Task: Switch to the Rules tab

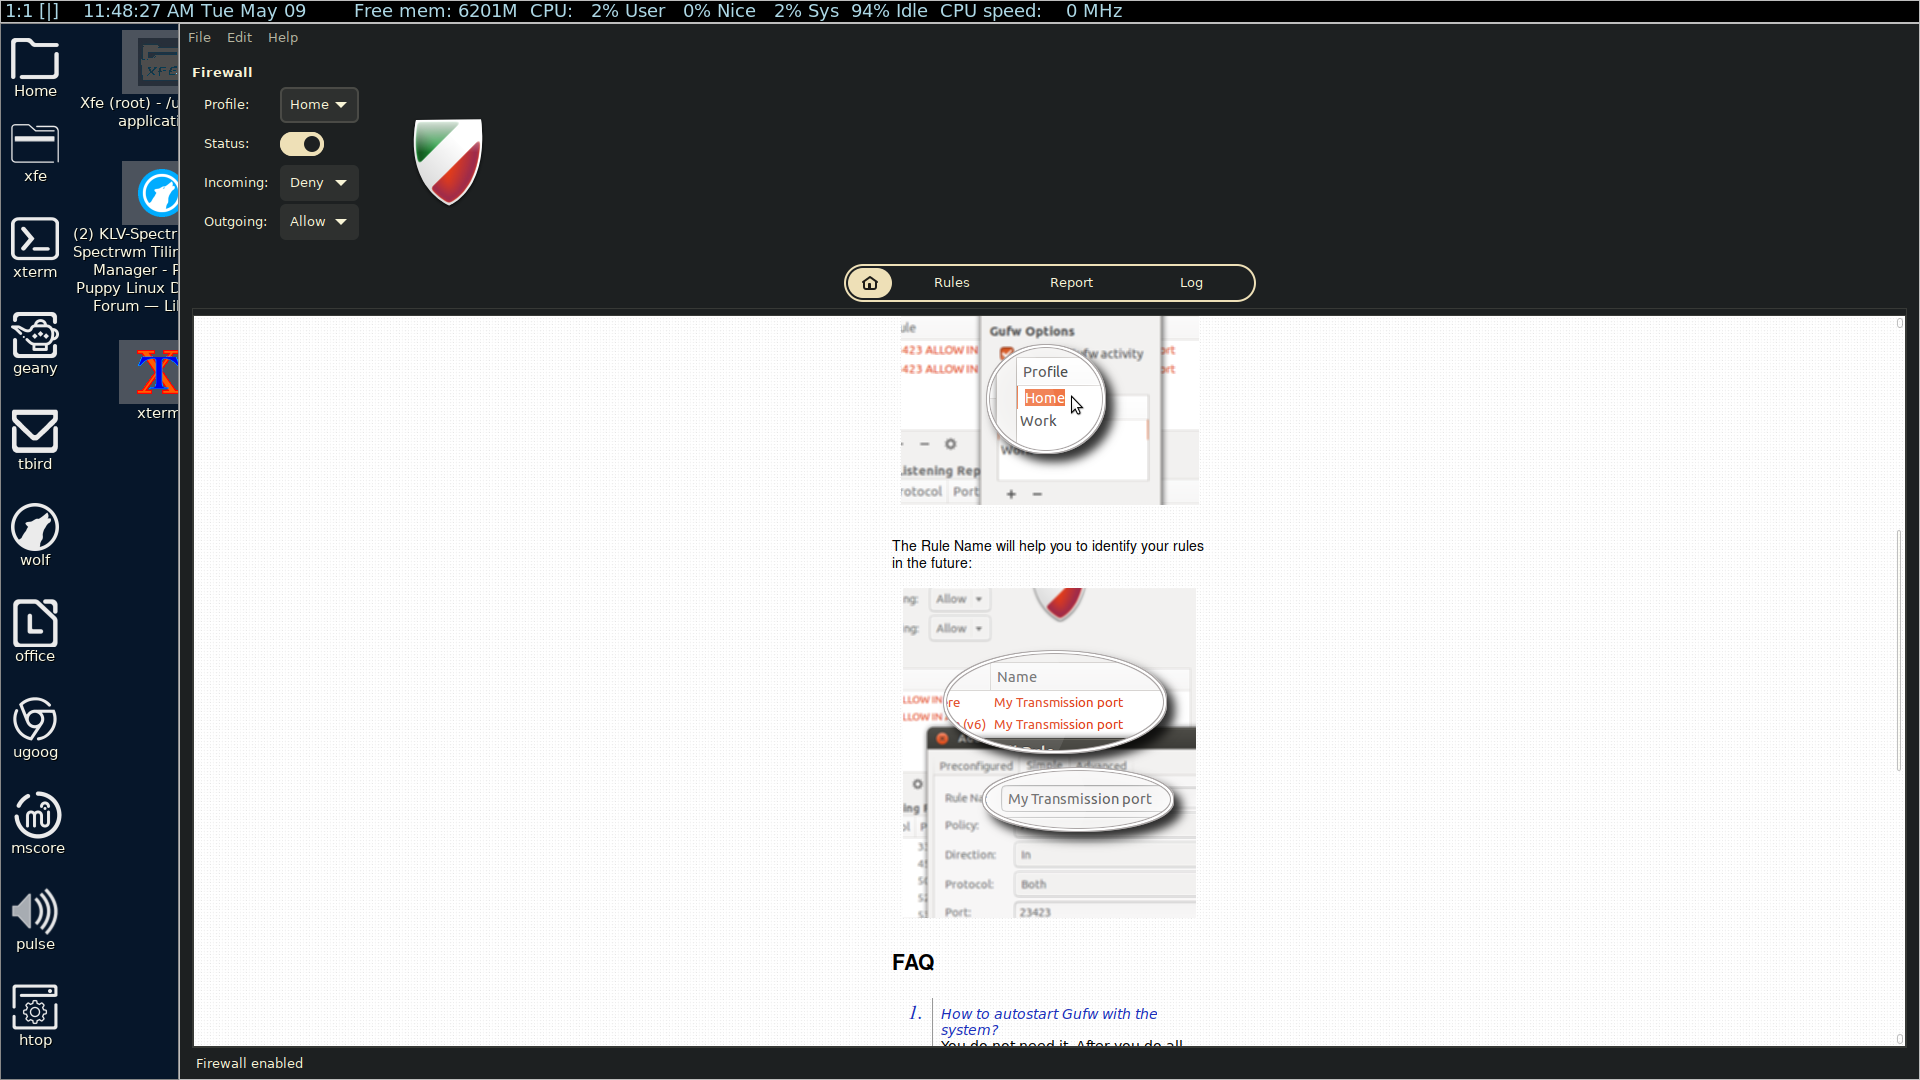Action: (951, 283)
